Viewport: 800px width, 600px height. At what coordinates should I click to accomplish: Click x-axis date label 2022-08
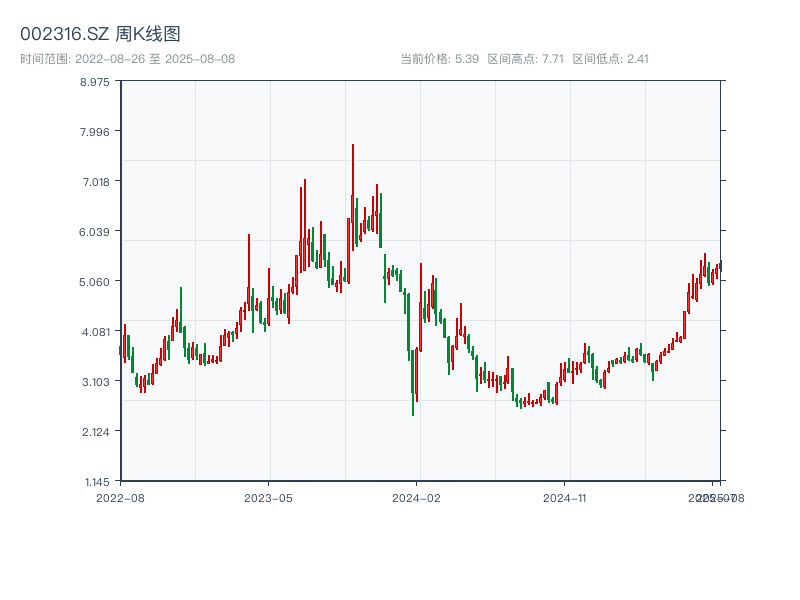tap(120, 498)
